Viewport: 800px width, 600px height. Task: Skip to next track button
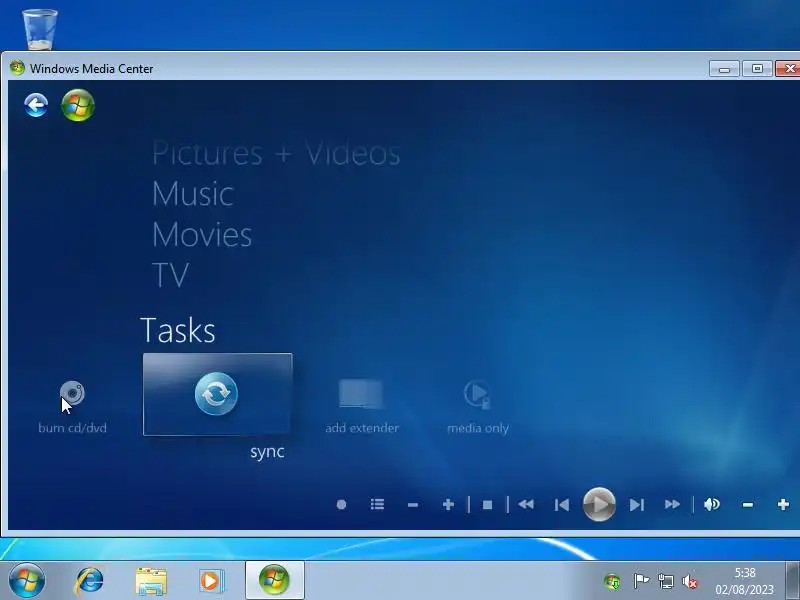(637, 505)
